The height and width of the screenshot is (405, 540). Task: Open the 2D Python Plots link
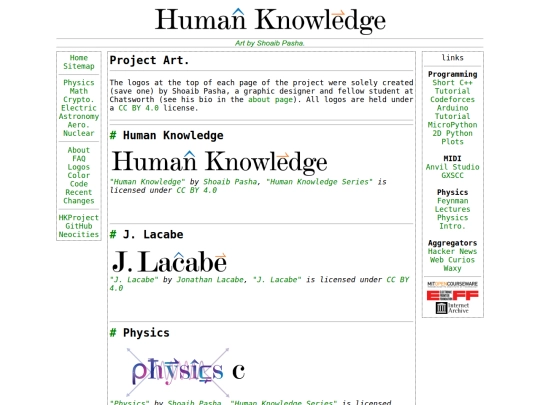452,137
